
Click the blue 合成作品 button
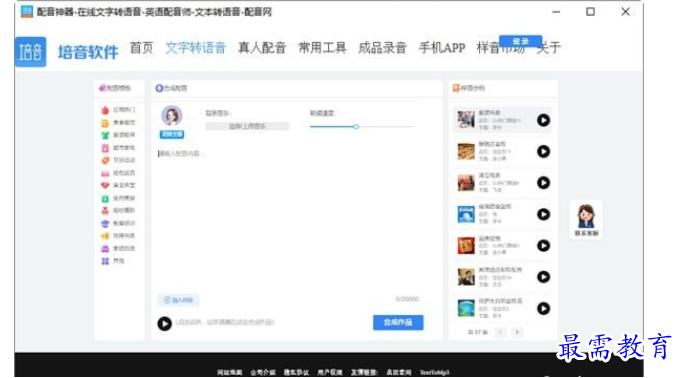(398, 323)
